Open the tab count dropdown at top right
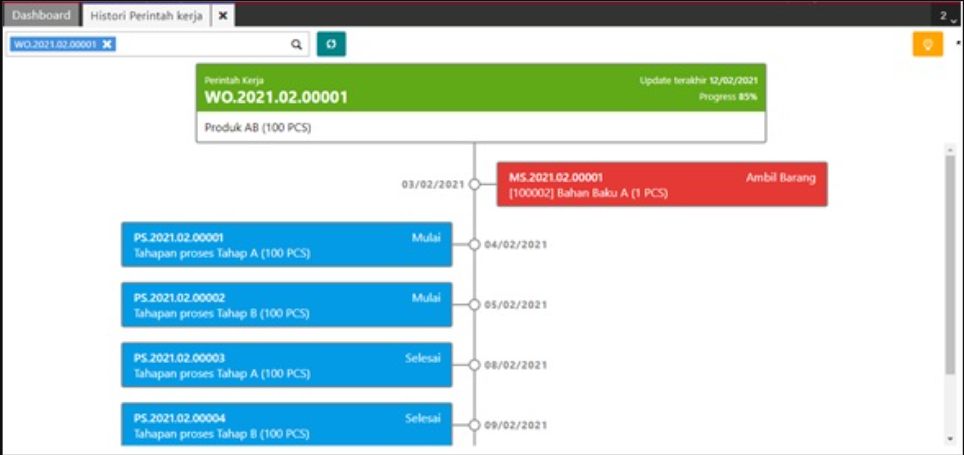964x455 pixels. [947, 16]
